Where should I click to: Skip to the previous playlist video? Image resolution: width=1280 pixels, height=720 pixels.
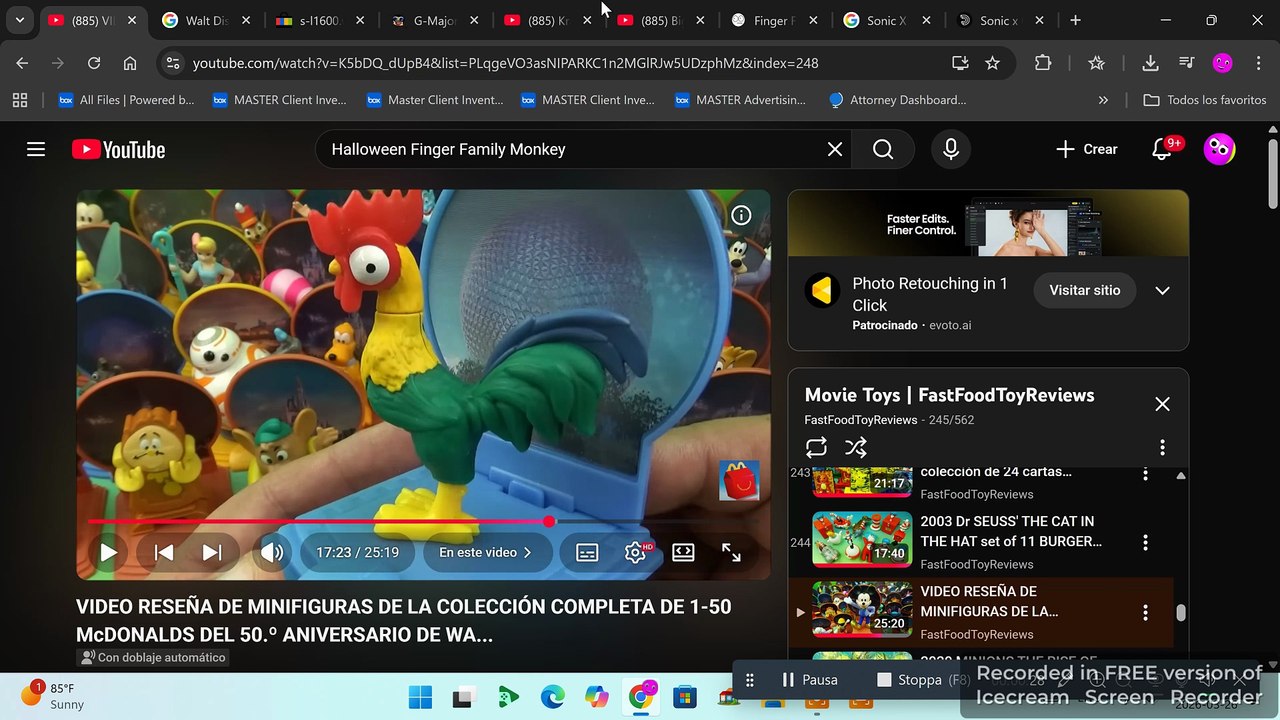pos(164,552)
